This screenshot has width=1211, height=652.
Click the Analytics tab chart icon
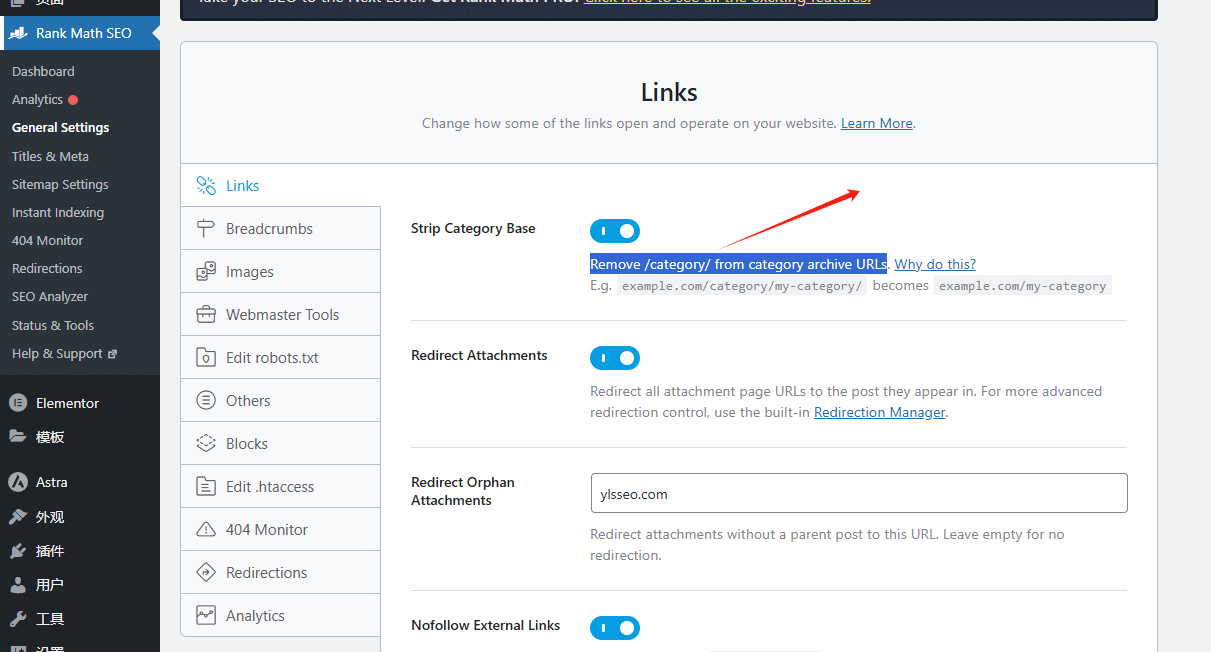tap(206, 615)
